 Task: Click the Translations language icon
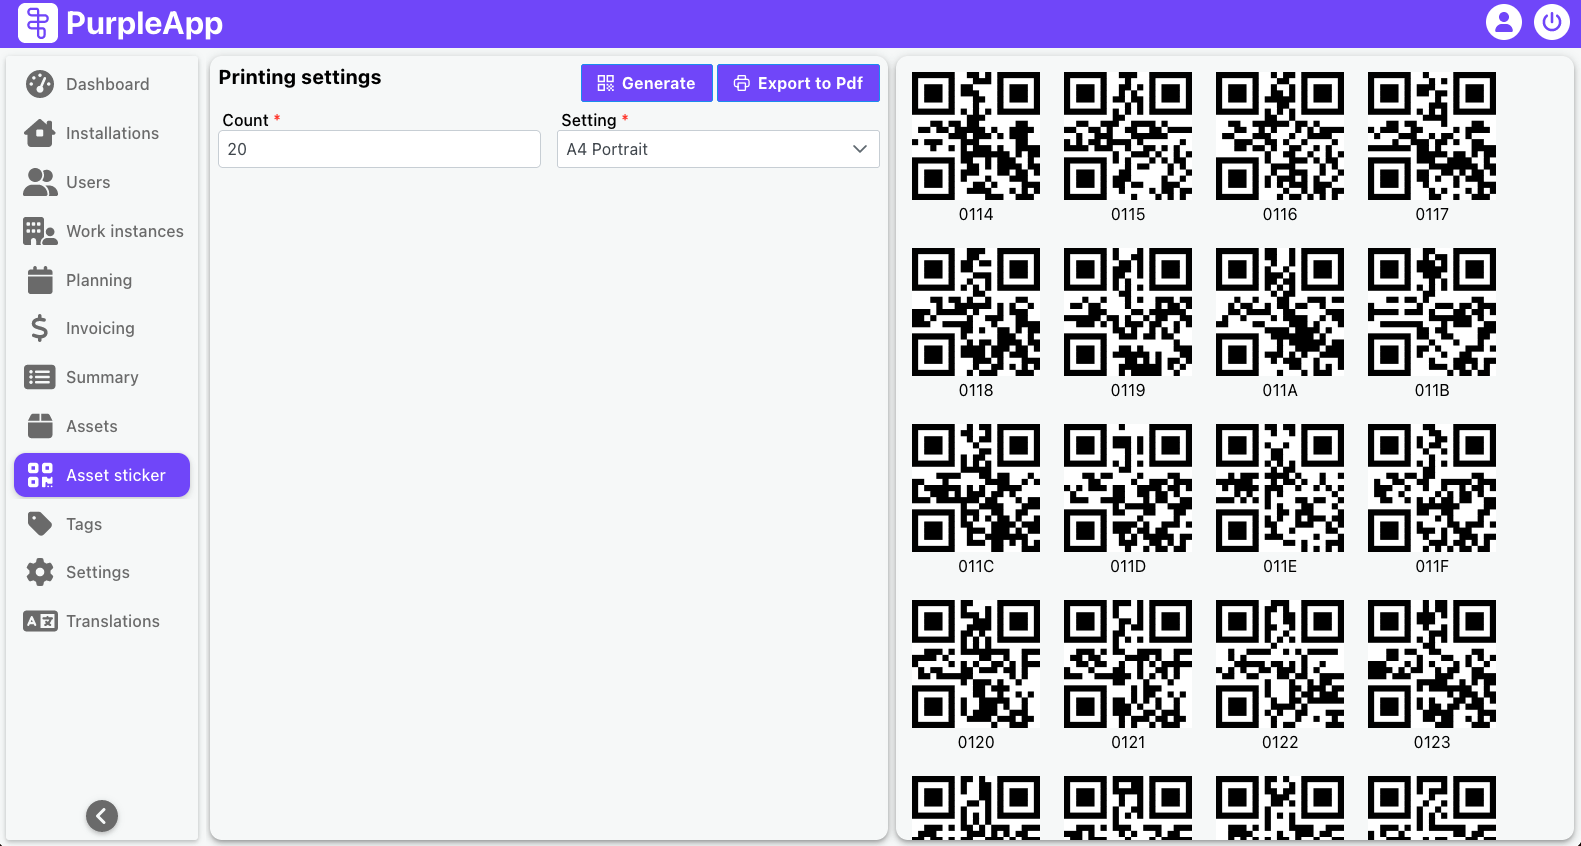[40, 621]
